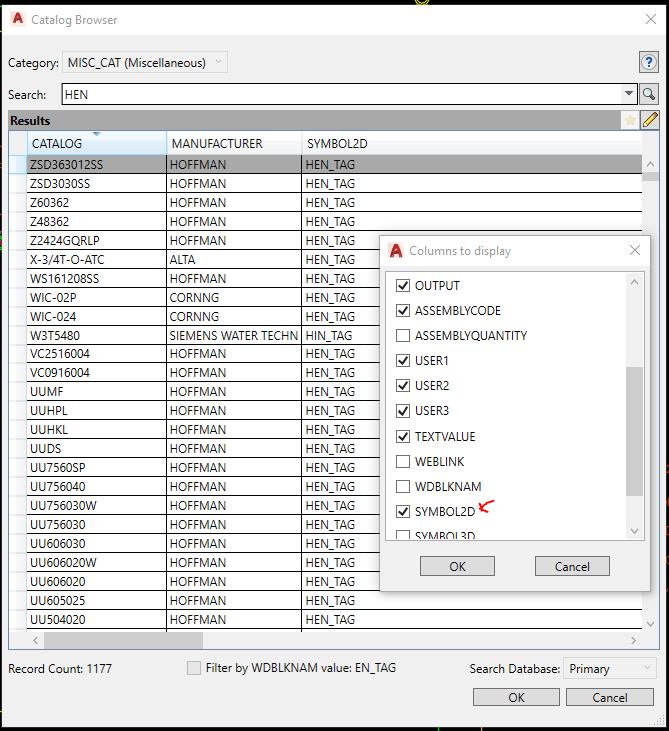
Task: Select the WIC-02P catalog entry
Action: tap(97, 297)
